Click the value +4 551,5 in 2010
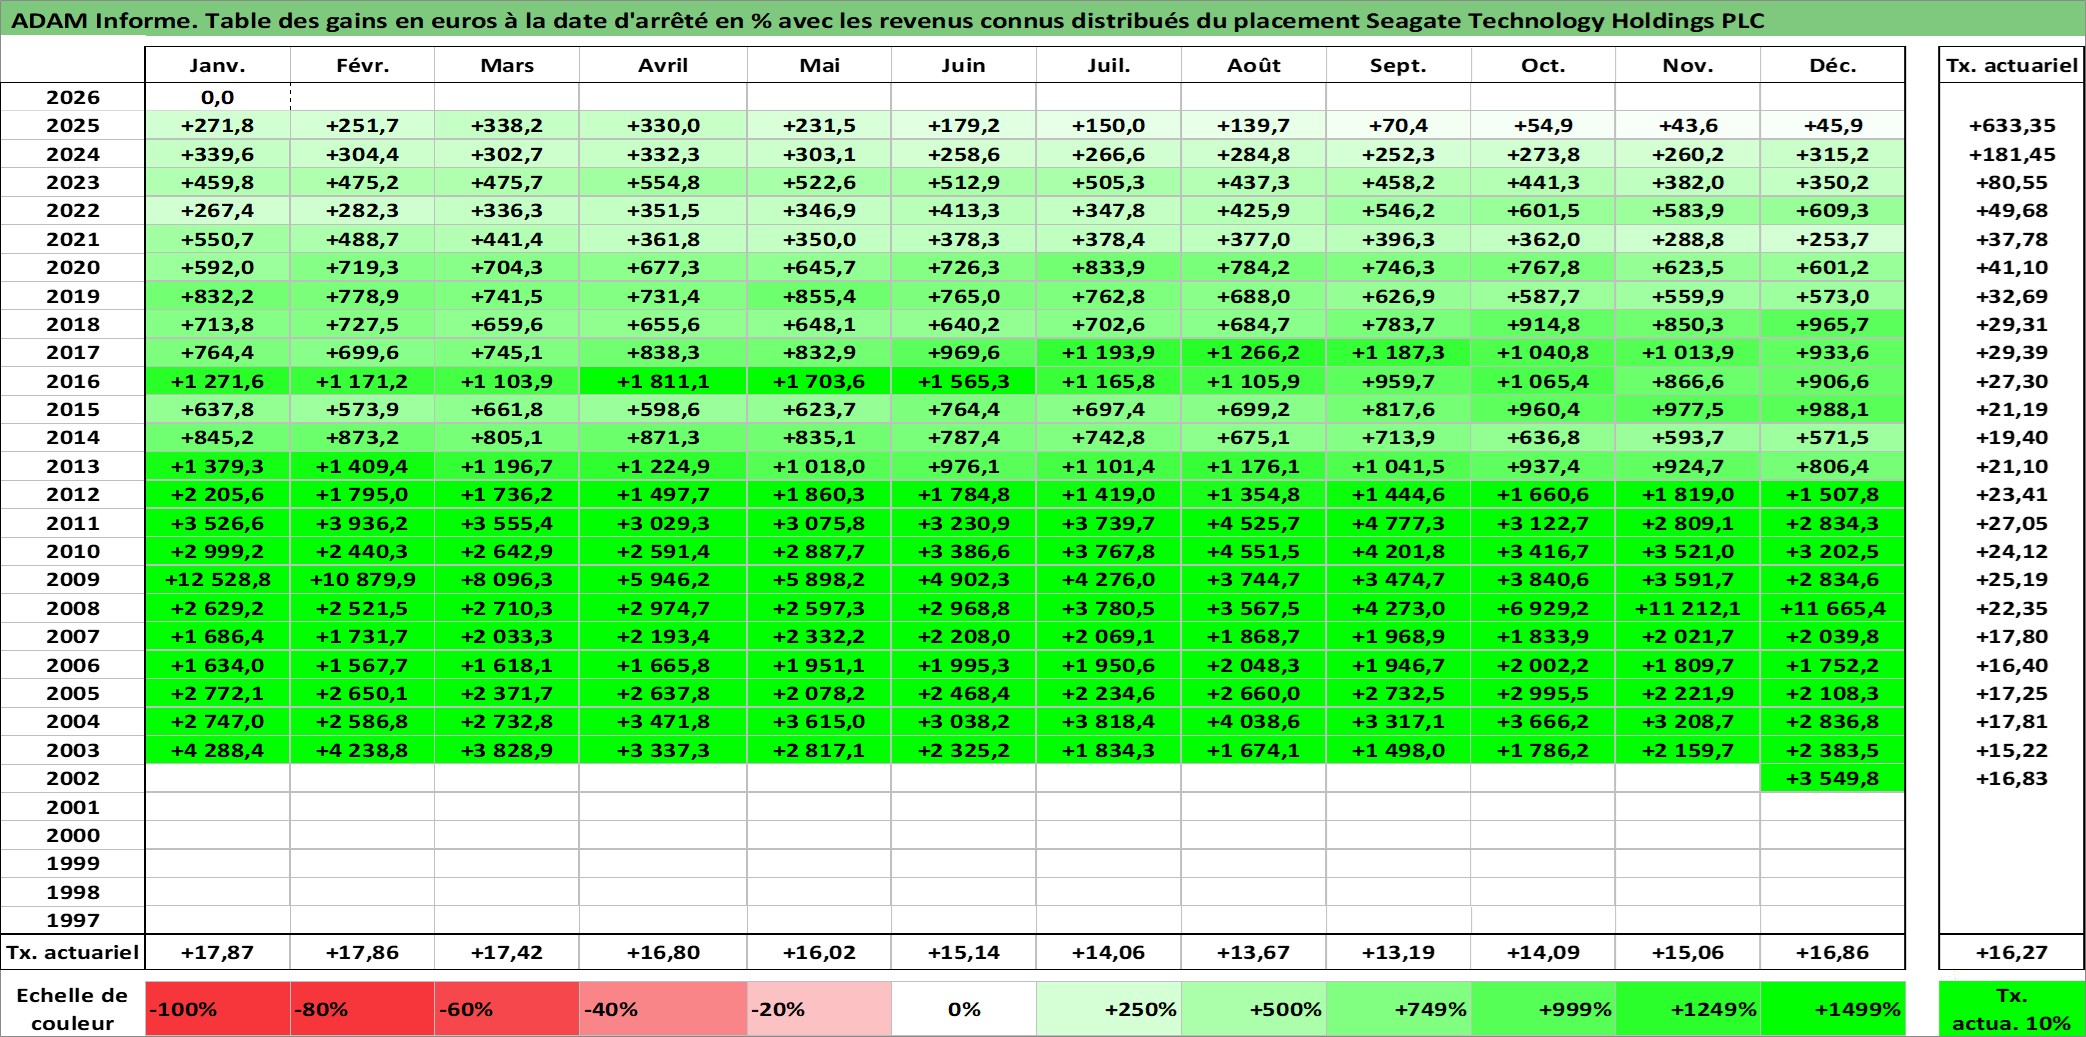This screenshot has width=2086, height=1037. (1253, 551)
